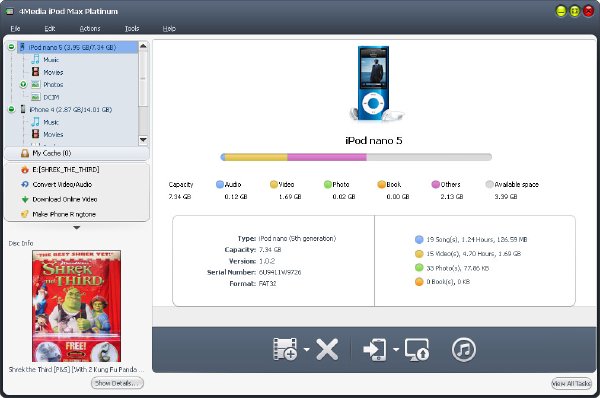
Task: Click the device tree scroll-down arrow
Action: (143, 140)
